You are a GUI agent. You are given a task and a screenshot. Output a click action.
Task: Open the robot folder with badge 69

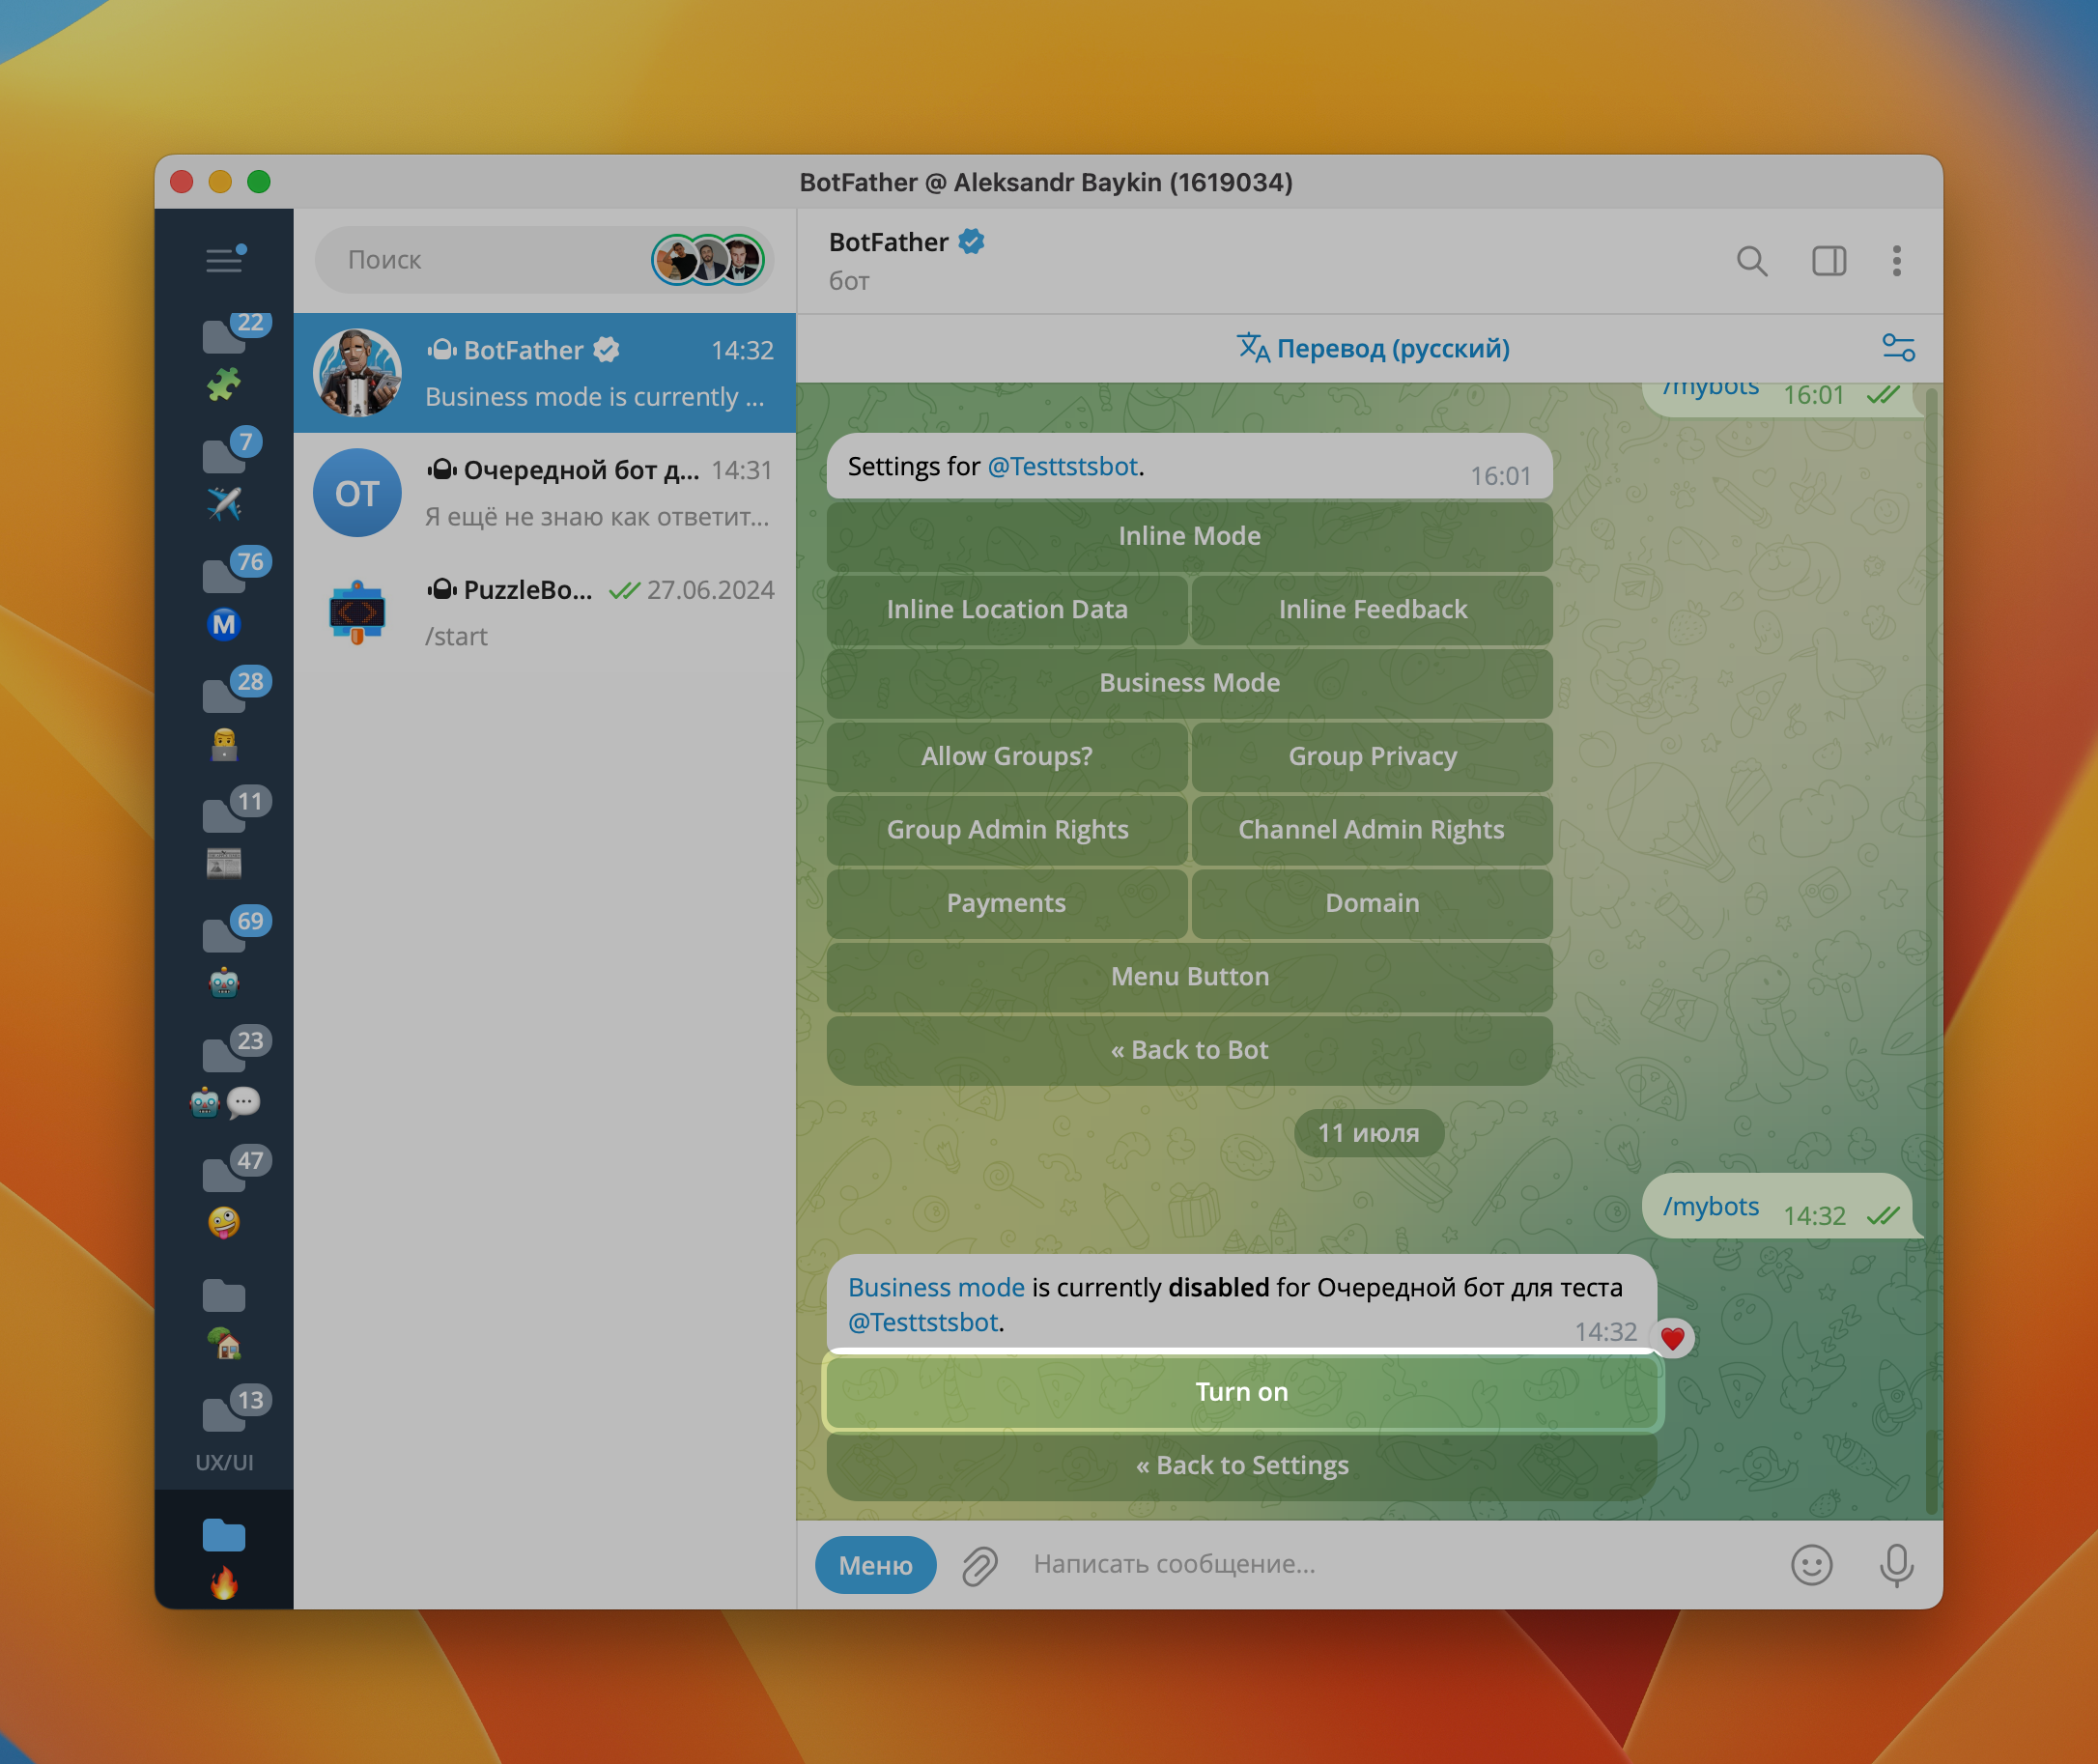(x=224, y=955)
